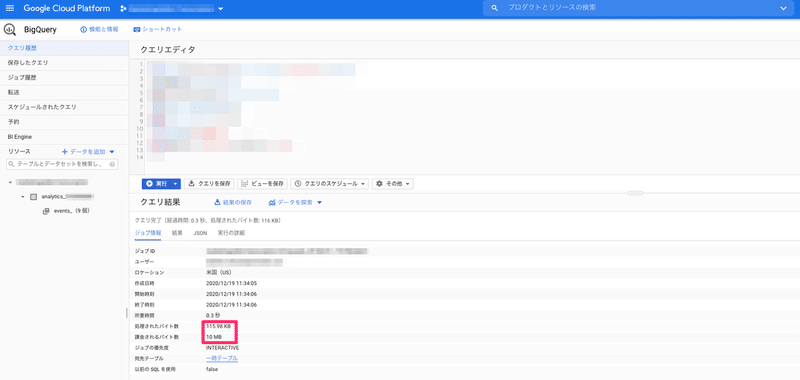Click the クエリ完了 status message
Image resolution: width=800 pixels, height=380 pixels.
207,221
